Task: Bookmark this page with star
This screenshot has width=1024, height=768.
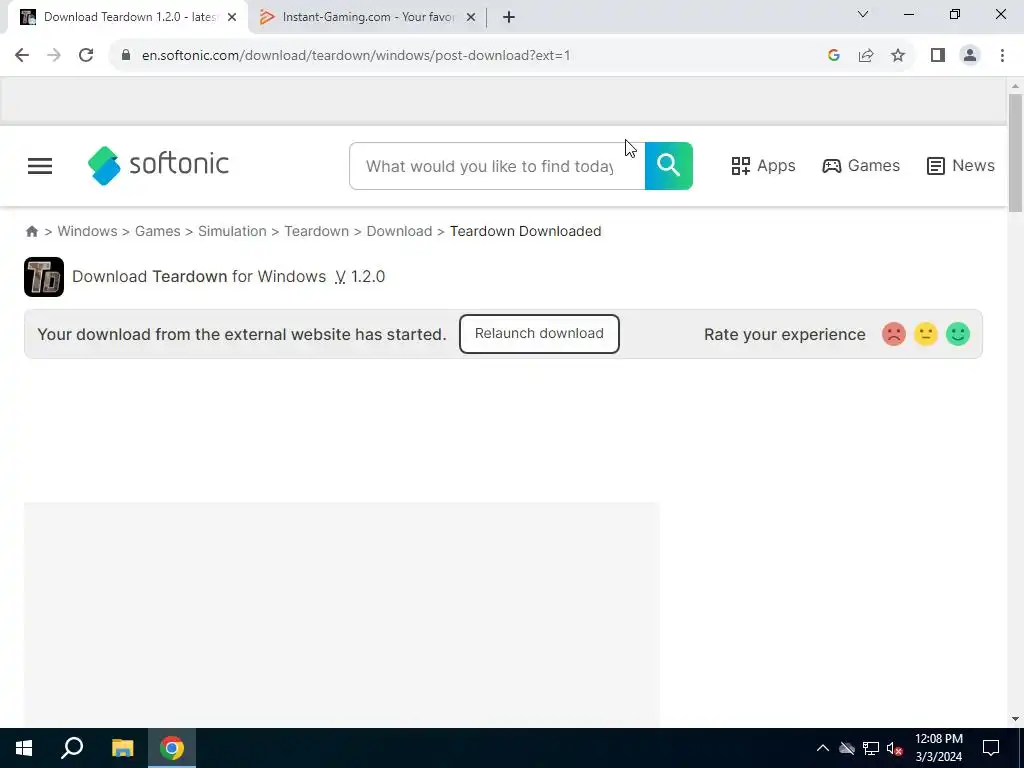Action: [x=898, y=56]
